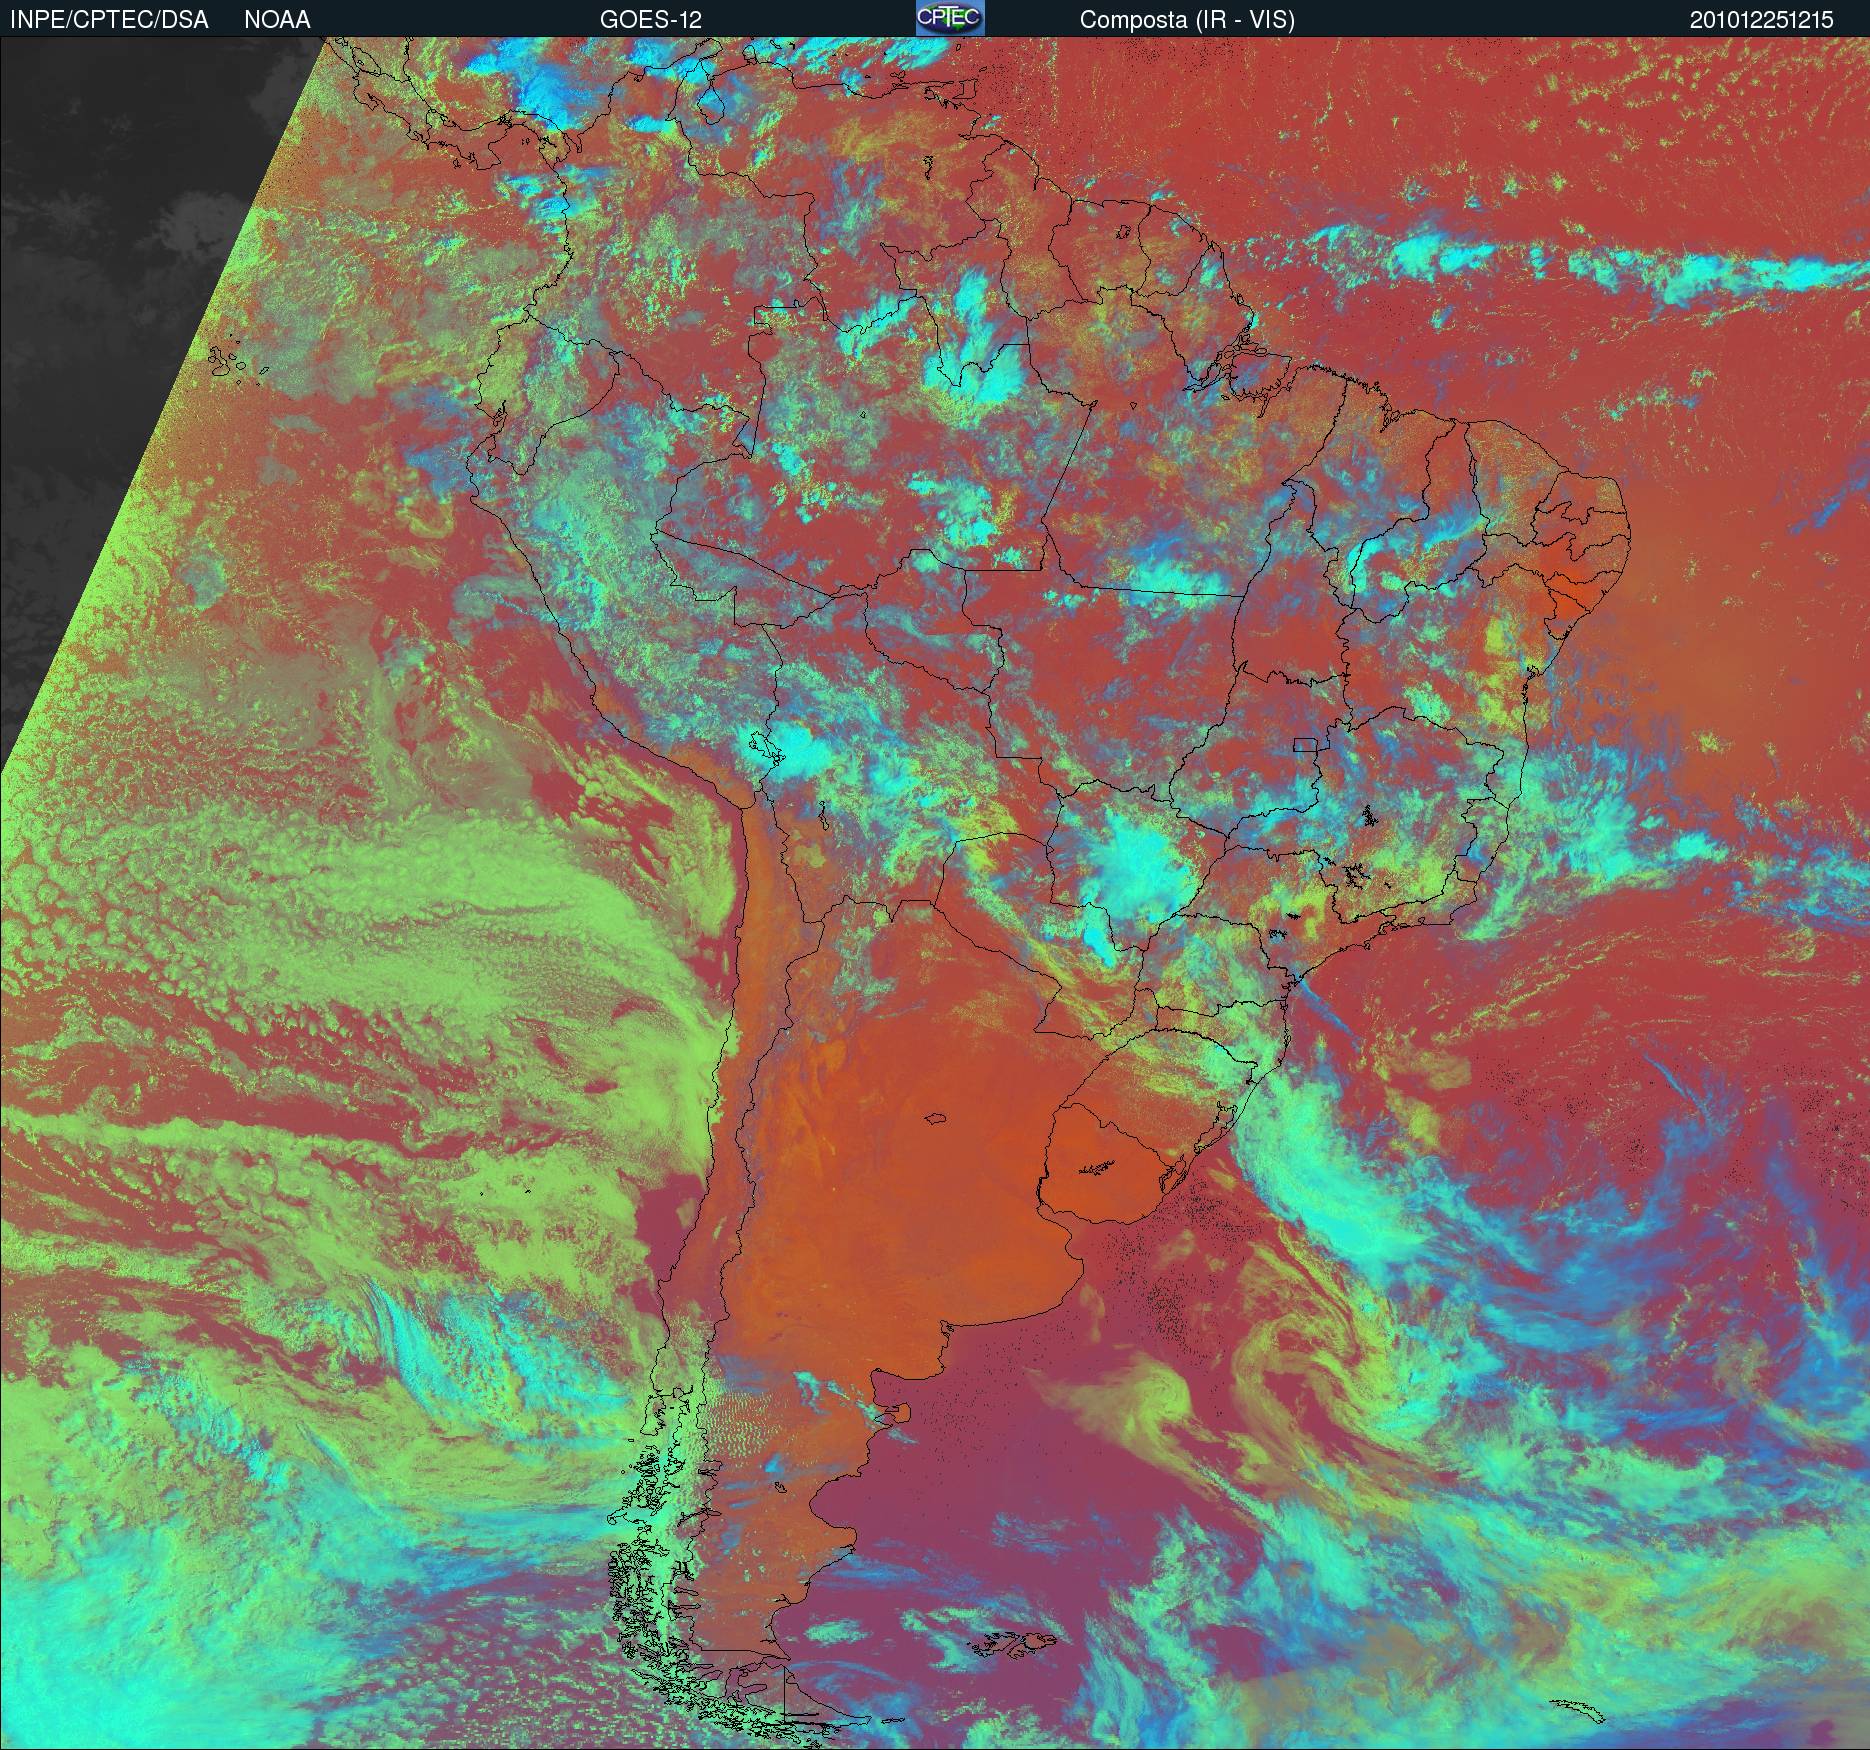Click the small Distrito Federal rectangle in Brazil
Image resolution: width=1870 pixels, height=1750 pixels.
(x=1305, y=744)
